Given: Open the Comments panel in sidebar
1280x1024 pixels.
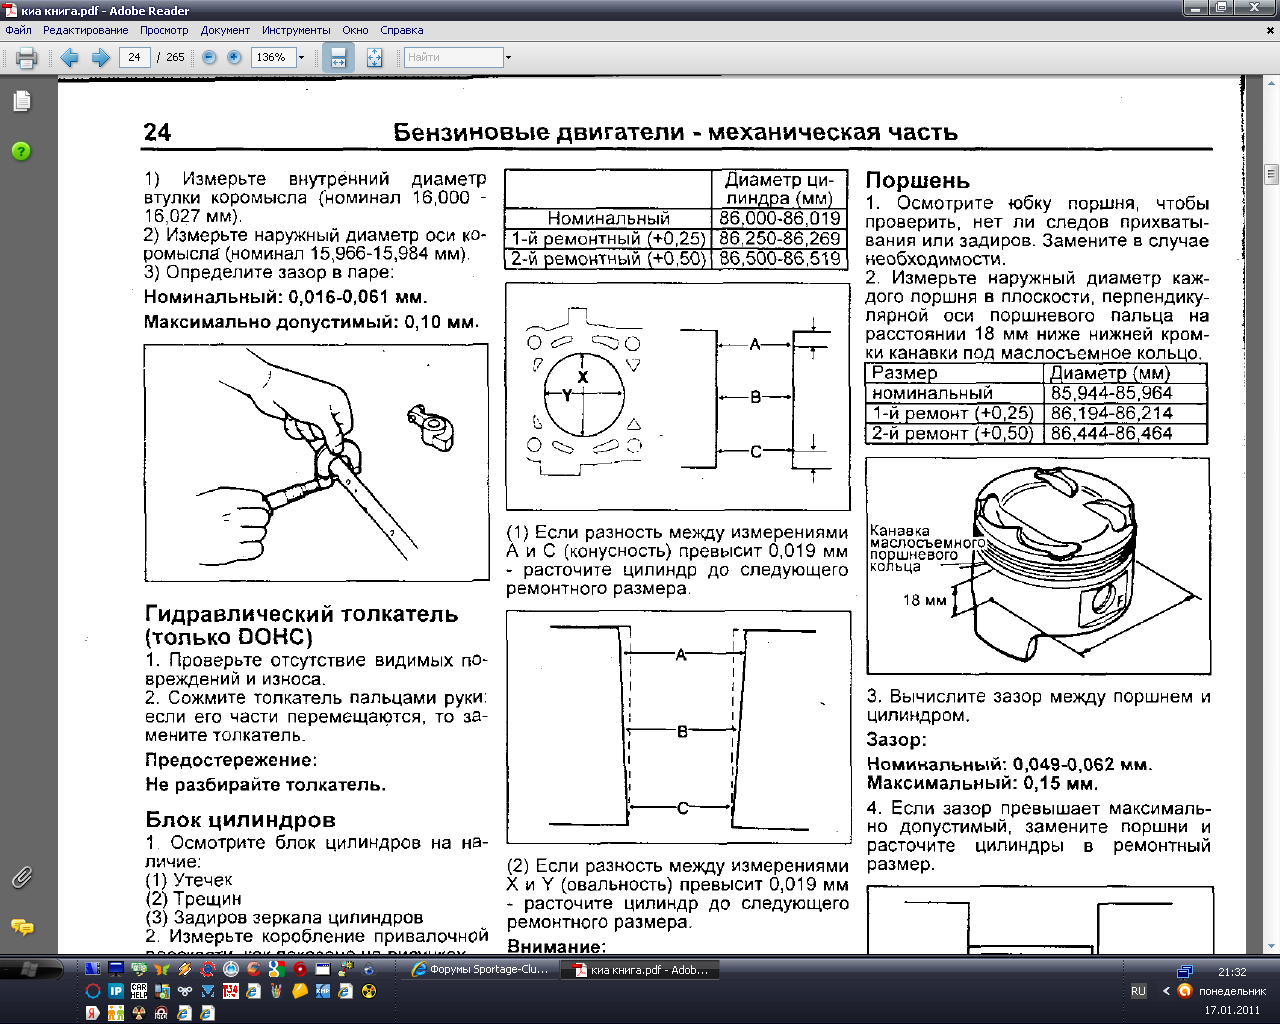Looking at the screenshot, I should [21, 927].
